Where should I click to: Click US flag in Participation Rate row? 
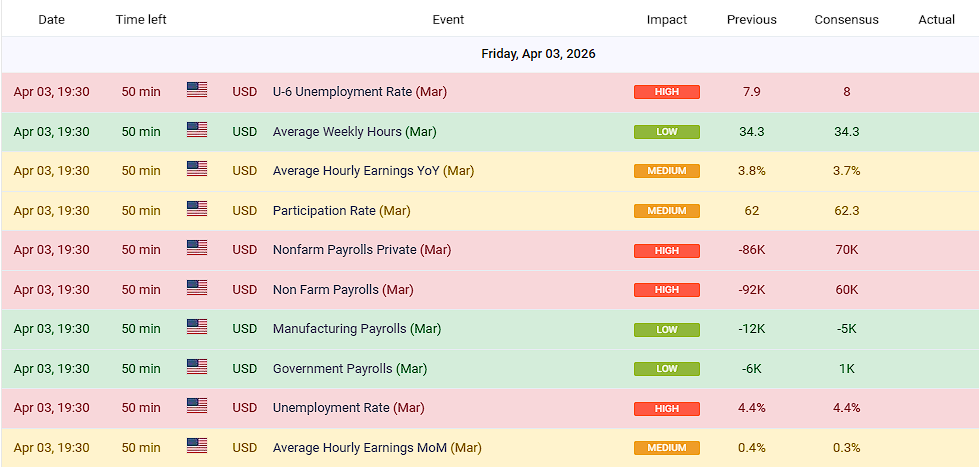pyautogui.click(x=197, y=209)
